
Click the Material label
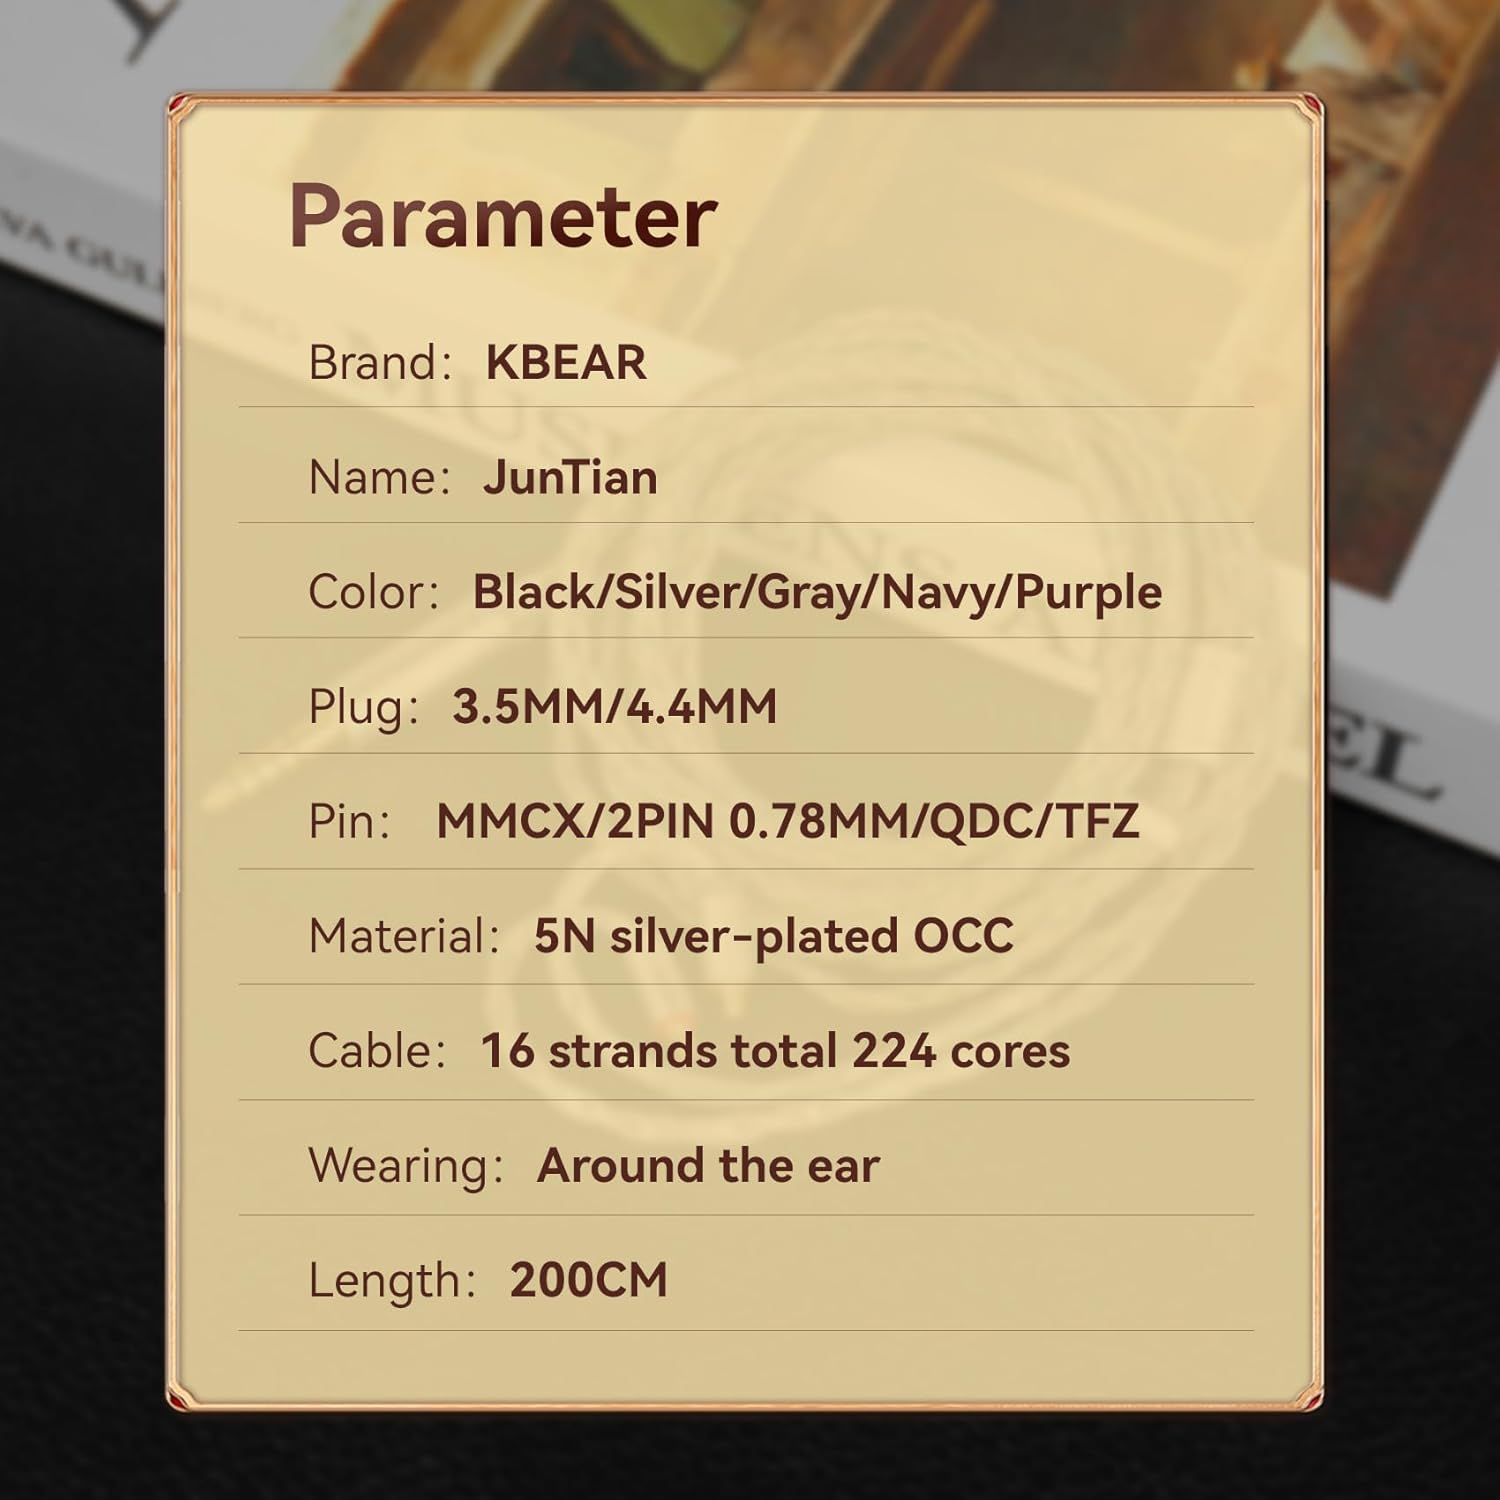[404, 937]
